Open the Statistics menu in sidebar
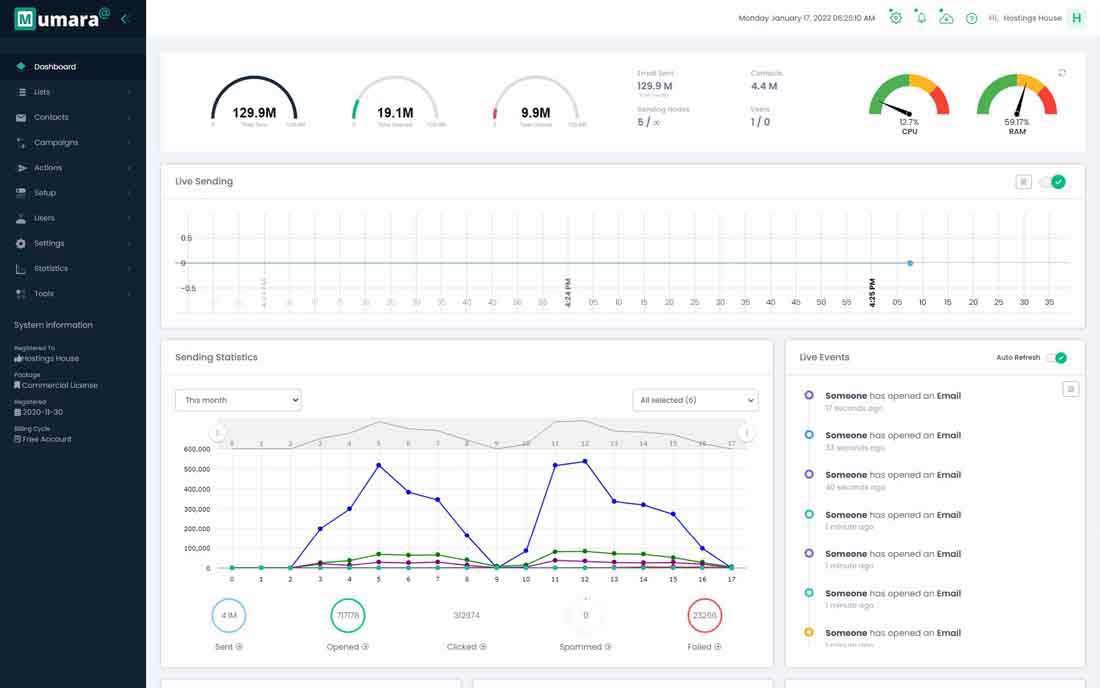This screenshot has width=1100, height=688. 51,269
